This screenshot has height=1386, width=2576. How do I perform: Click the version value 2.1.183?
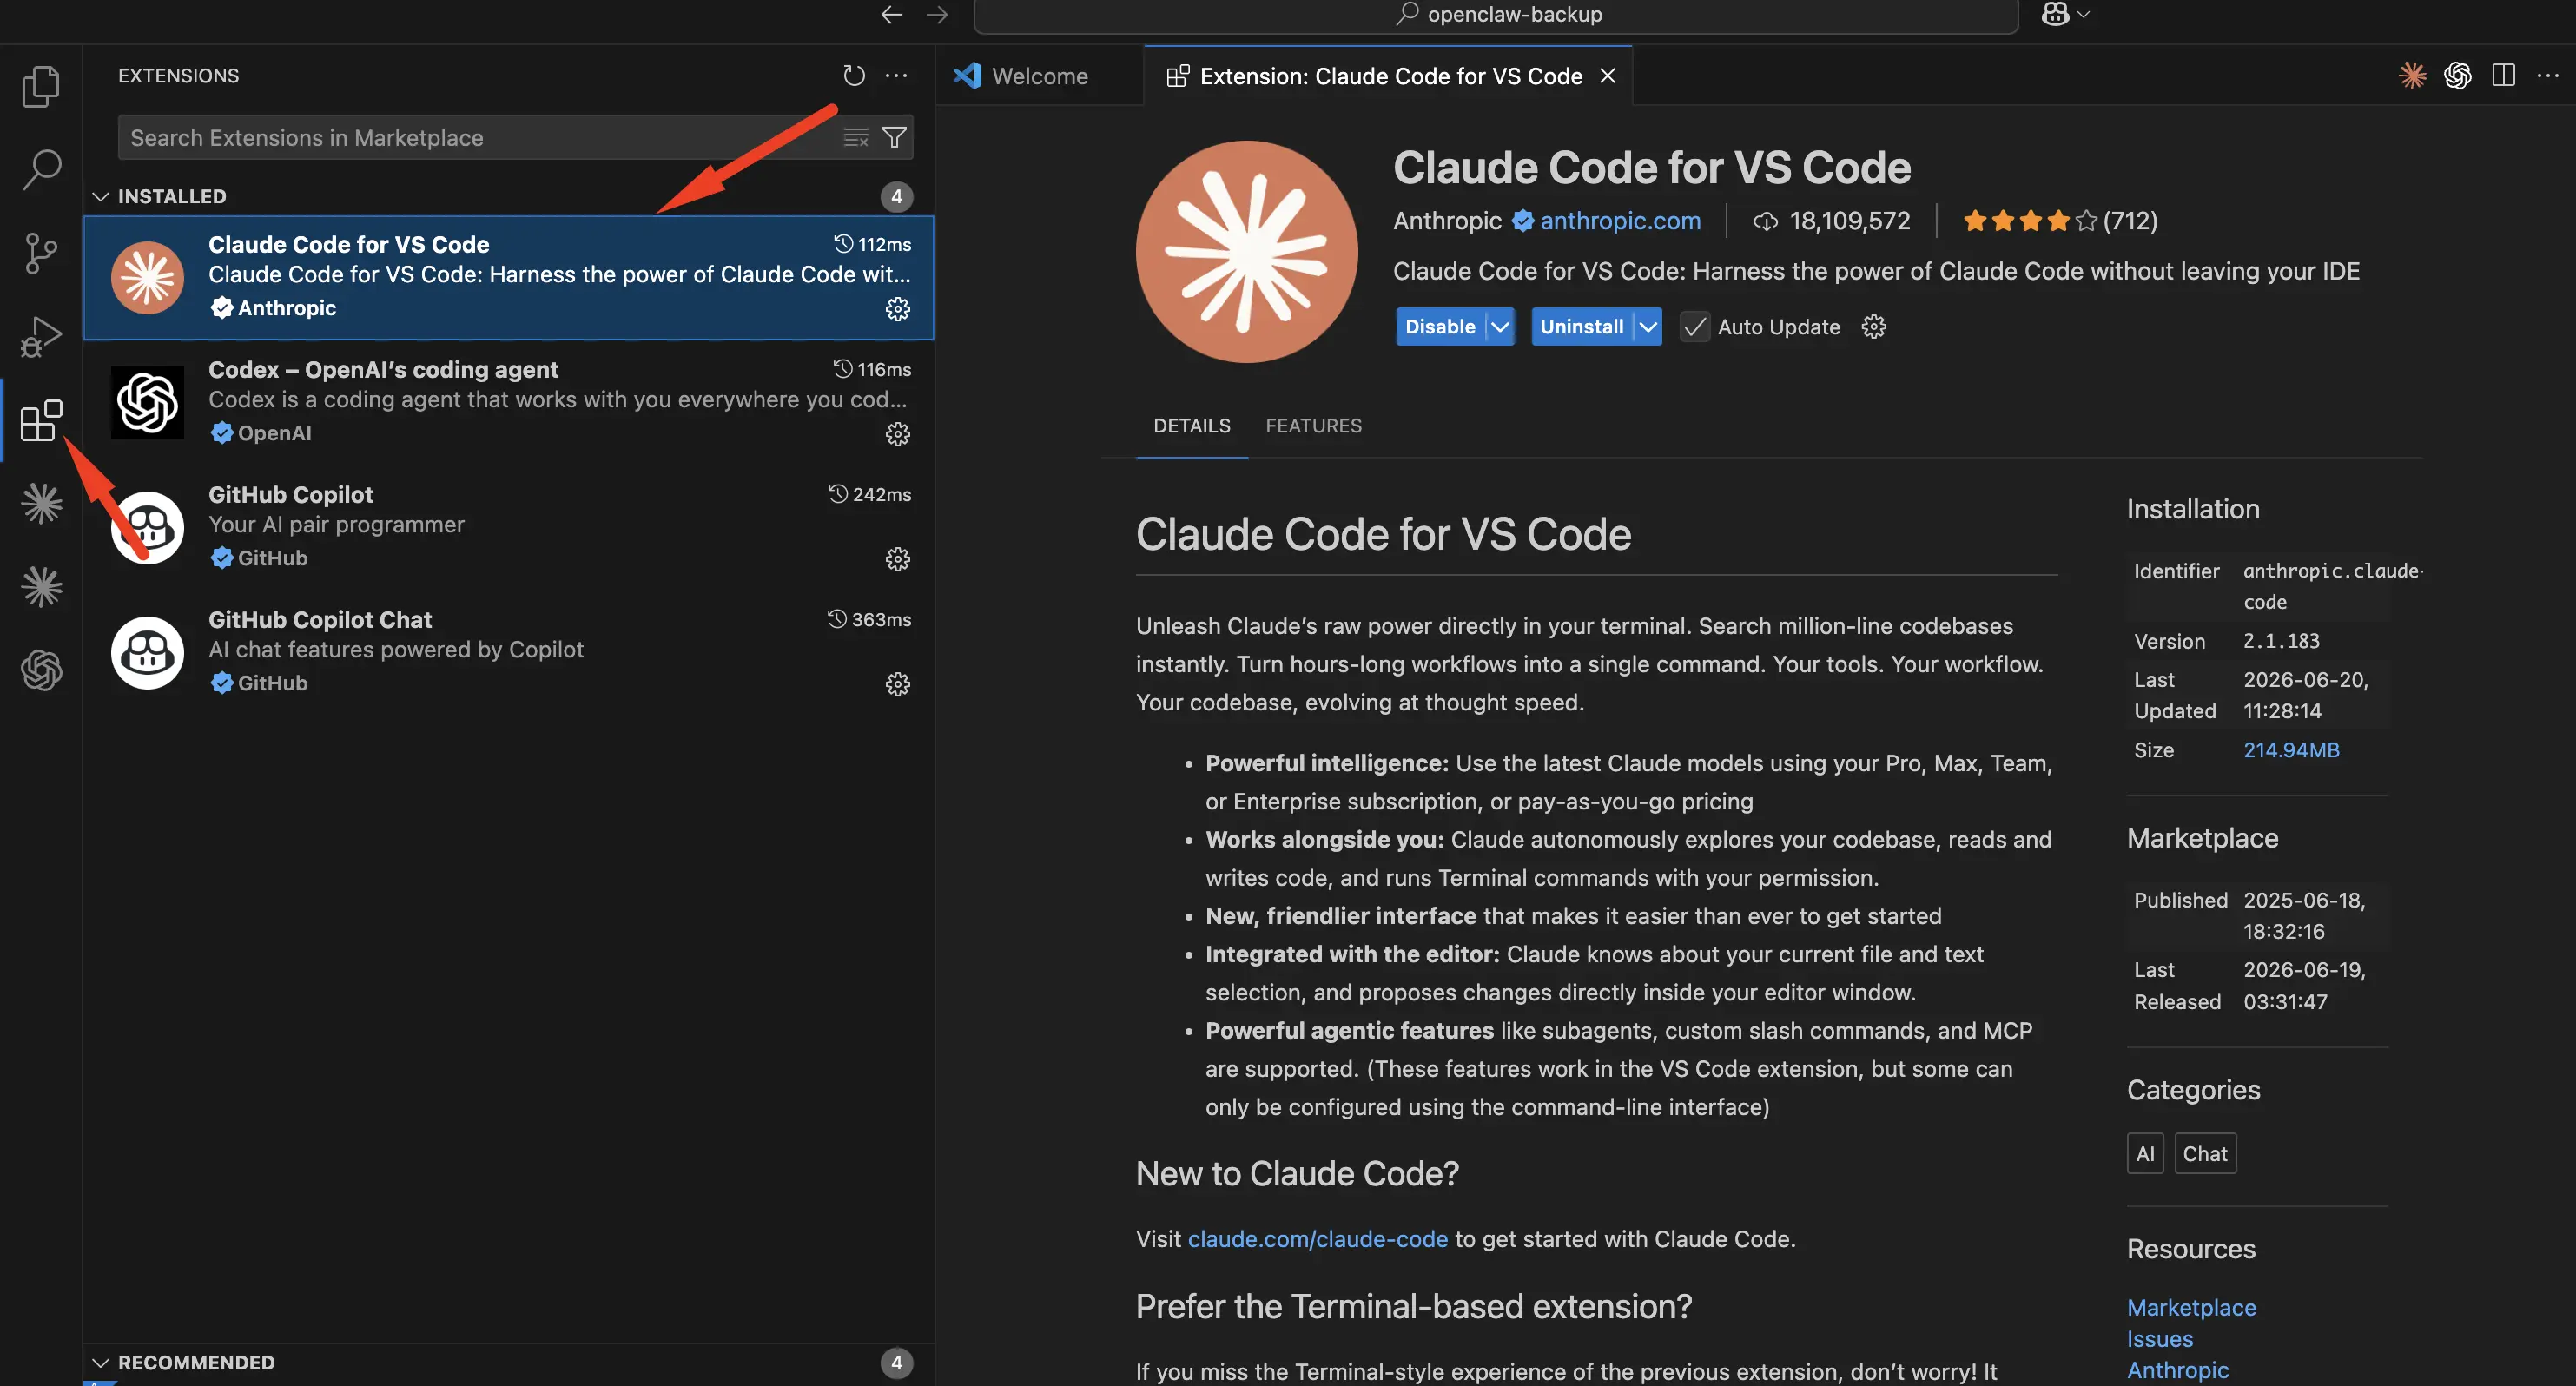[x=2281, y=641]
